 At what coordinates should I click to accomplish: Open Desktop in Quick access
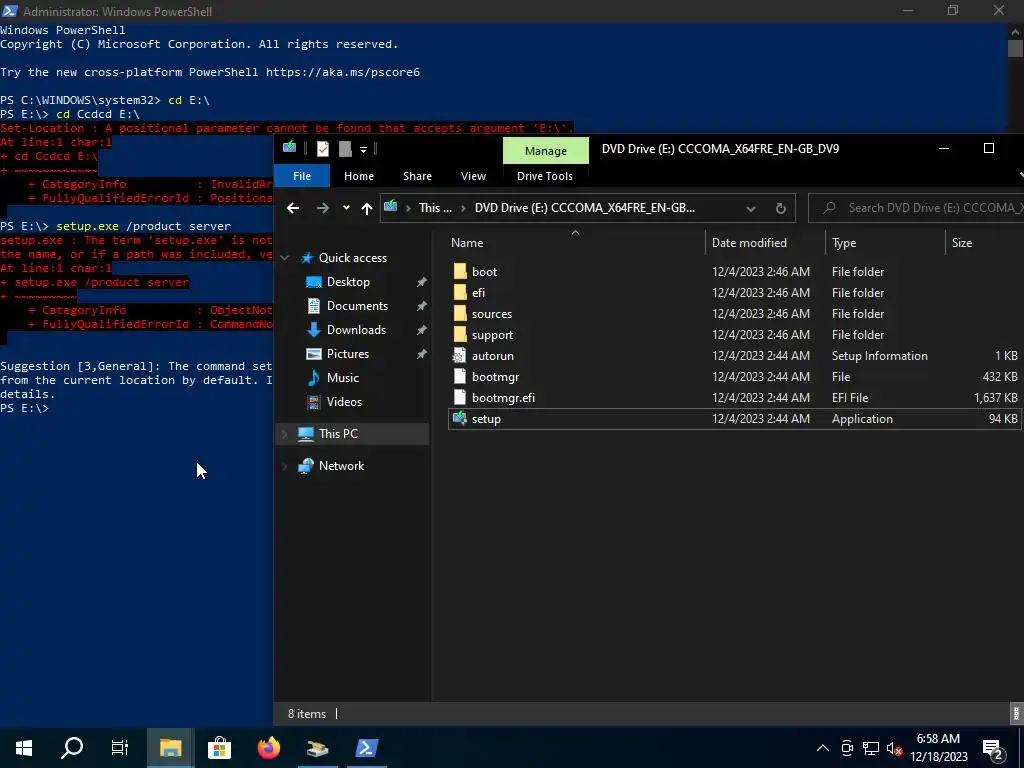347,281
